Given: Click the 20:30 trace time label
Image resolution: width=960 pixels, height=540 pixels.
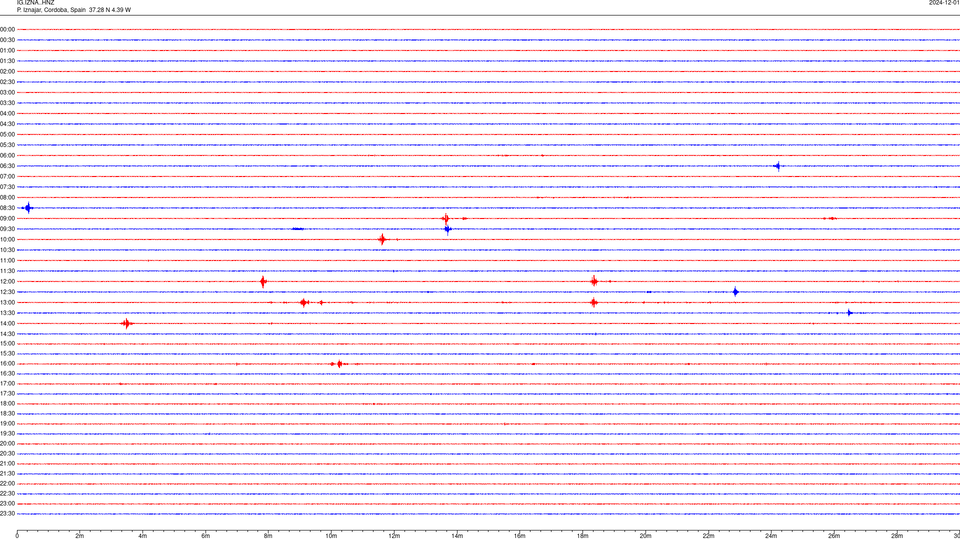Looking at the screenshot, I should [x=7, y=454].
